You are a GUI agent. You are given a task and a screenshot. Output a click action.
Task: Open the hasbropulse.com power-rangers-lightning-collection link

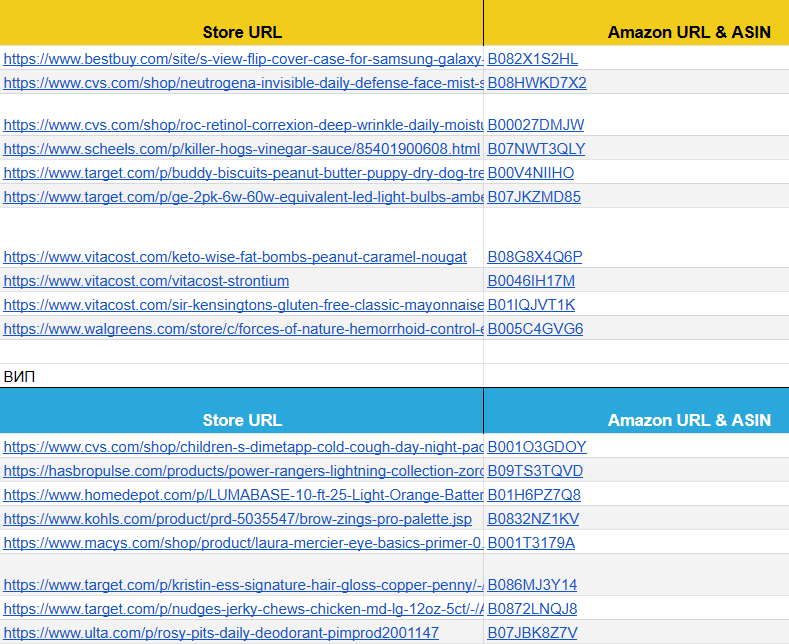click(x=243, y=471)
